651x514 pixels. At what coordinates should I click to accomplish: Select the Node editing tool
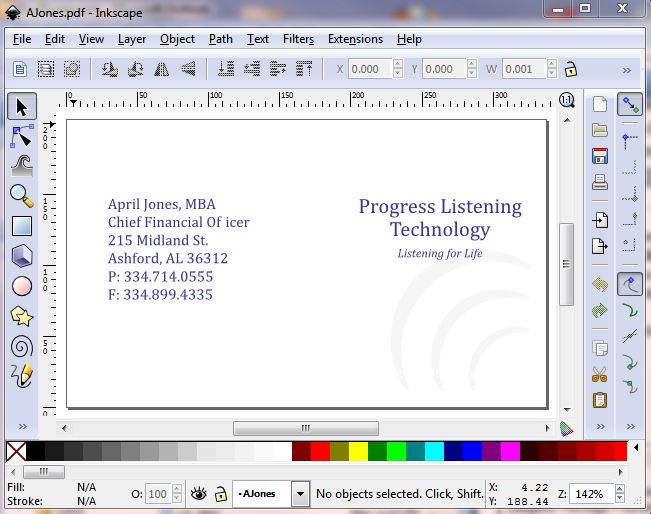point(22,135)
